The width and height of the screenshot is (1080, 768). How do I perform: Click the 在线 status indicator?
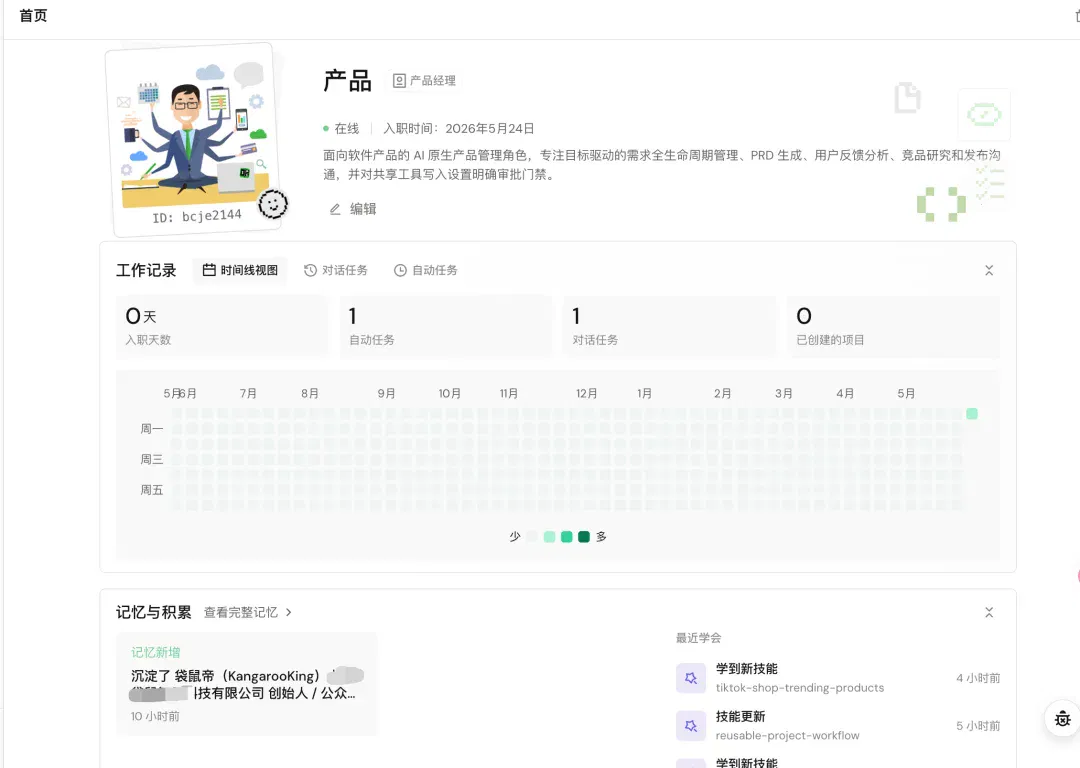coord(341,129)
